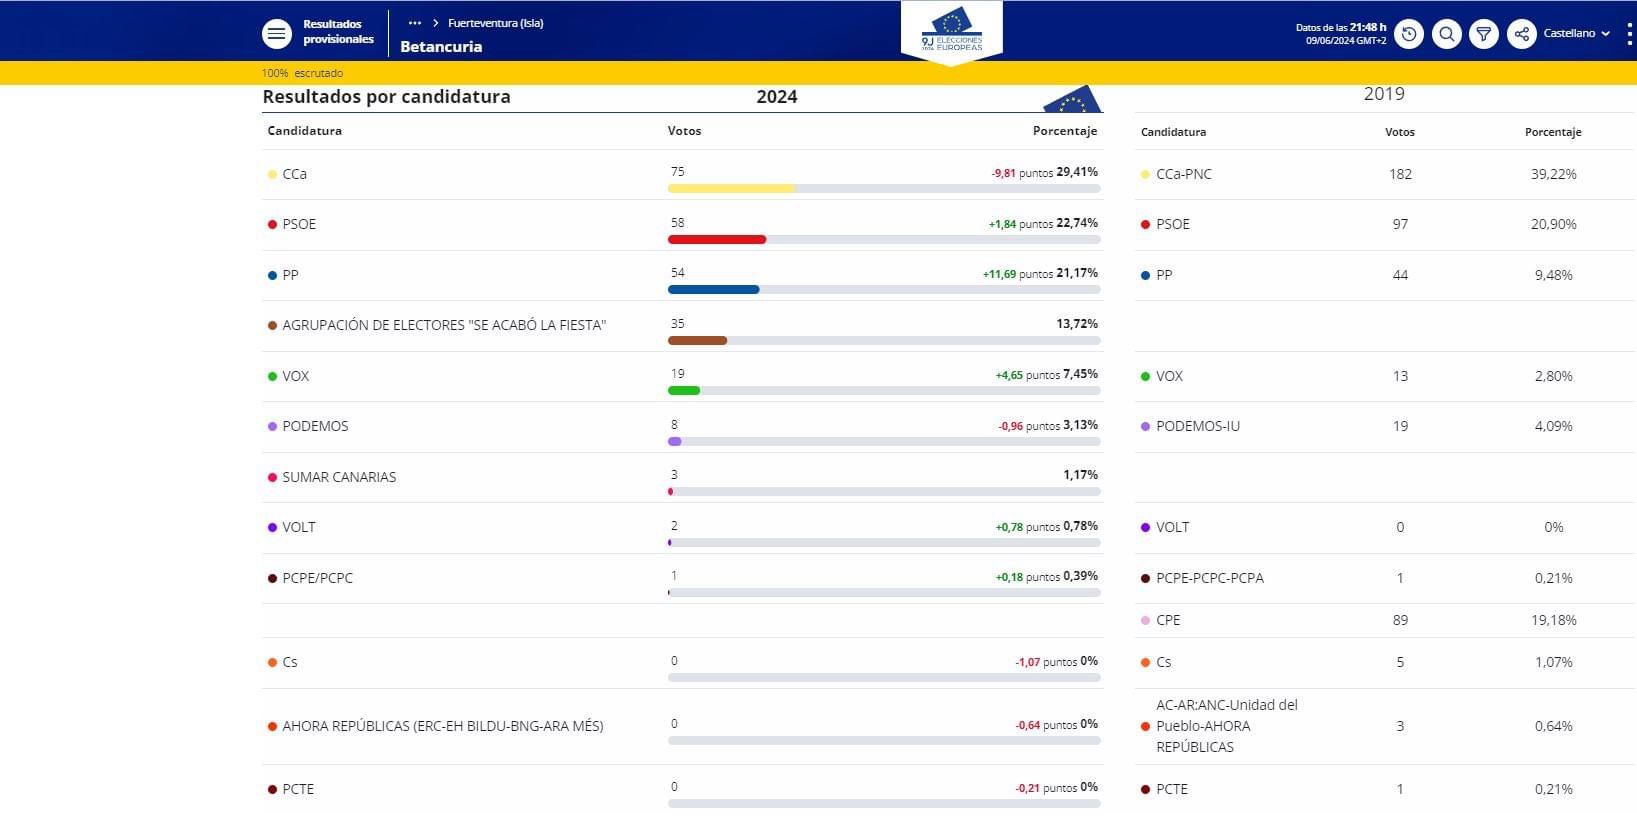The height and width of the screenshot is (819, 1637).
Task: Select PCPE/PCPC candidatura name
Action: click(317, 578)
